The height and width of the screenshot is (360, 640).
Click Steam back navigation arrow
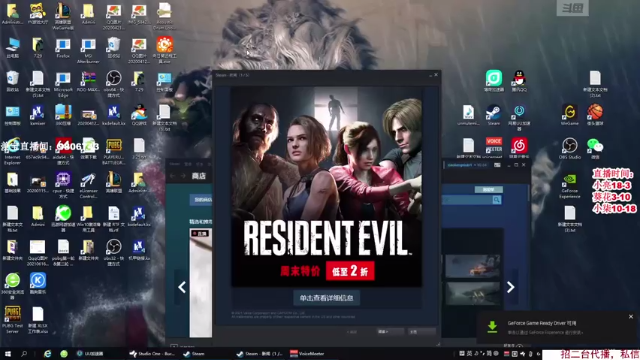tap(173, 176)
